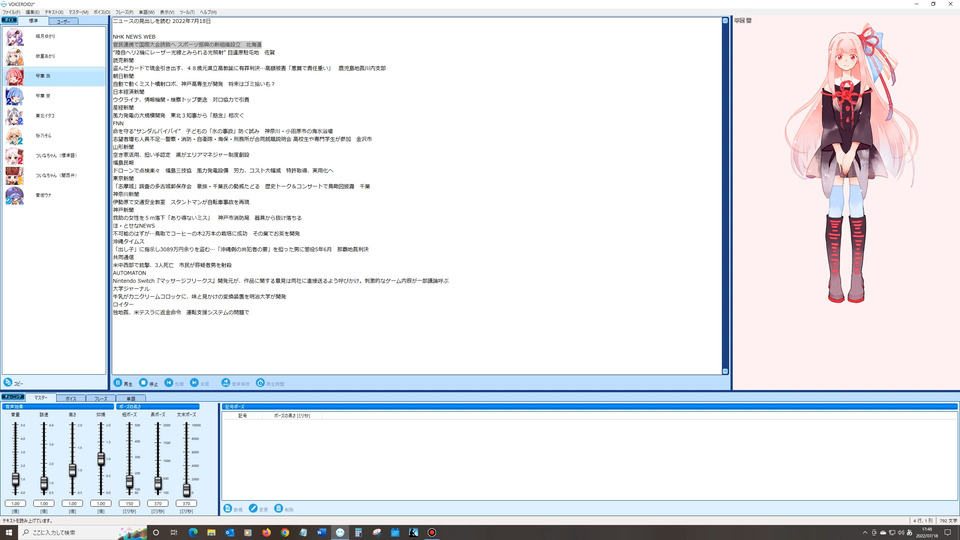Screen dimensions: 960x540
Task: Click the 新規 icon in symbol pause panel
Action: click(x=228, y=508)
